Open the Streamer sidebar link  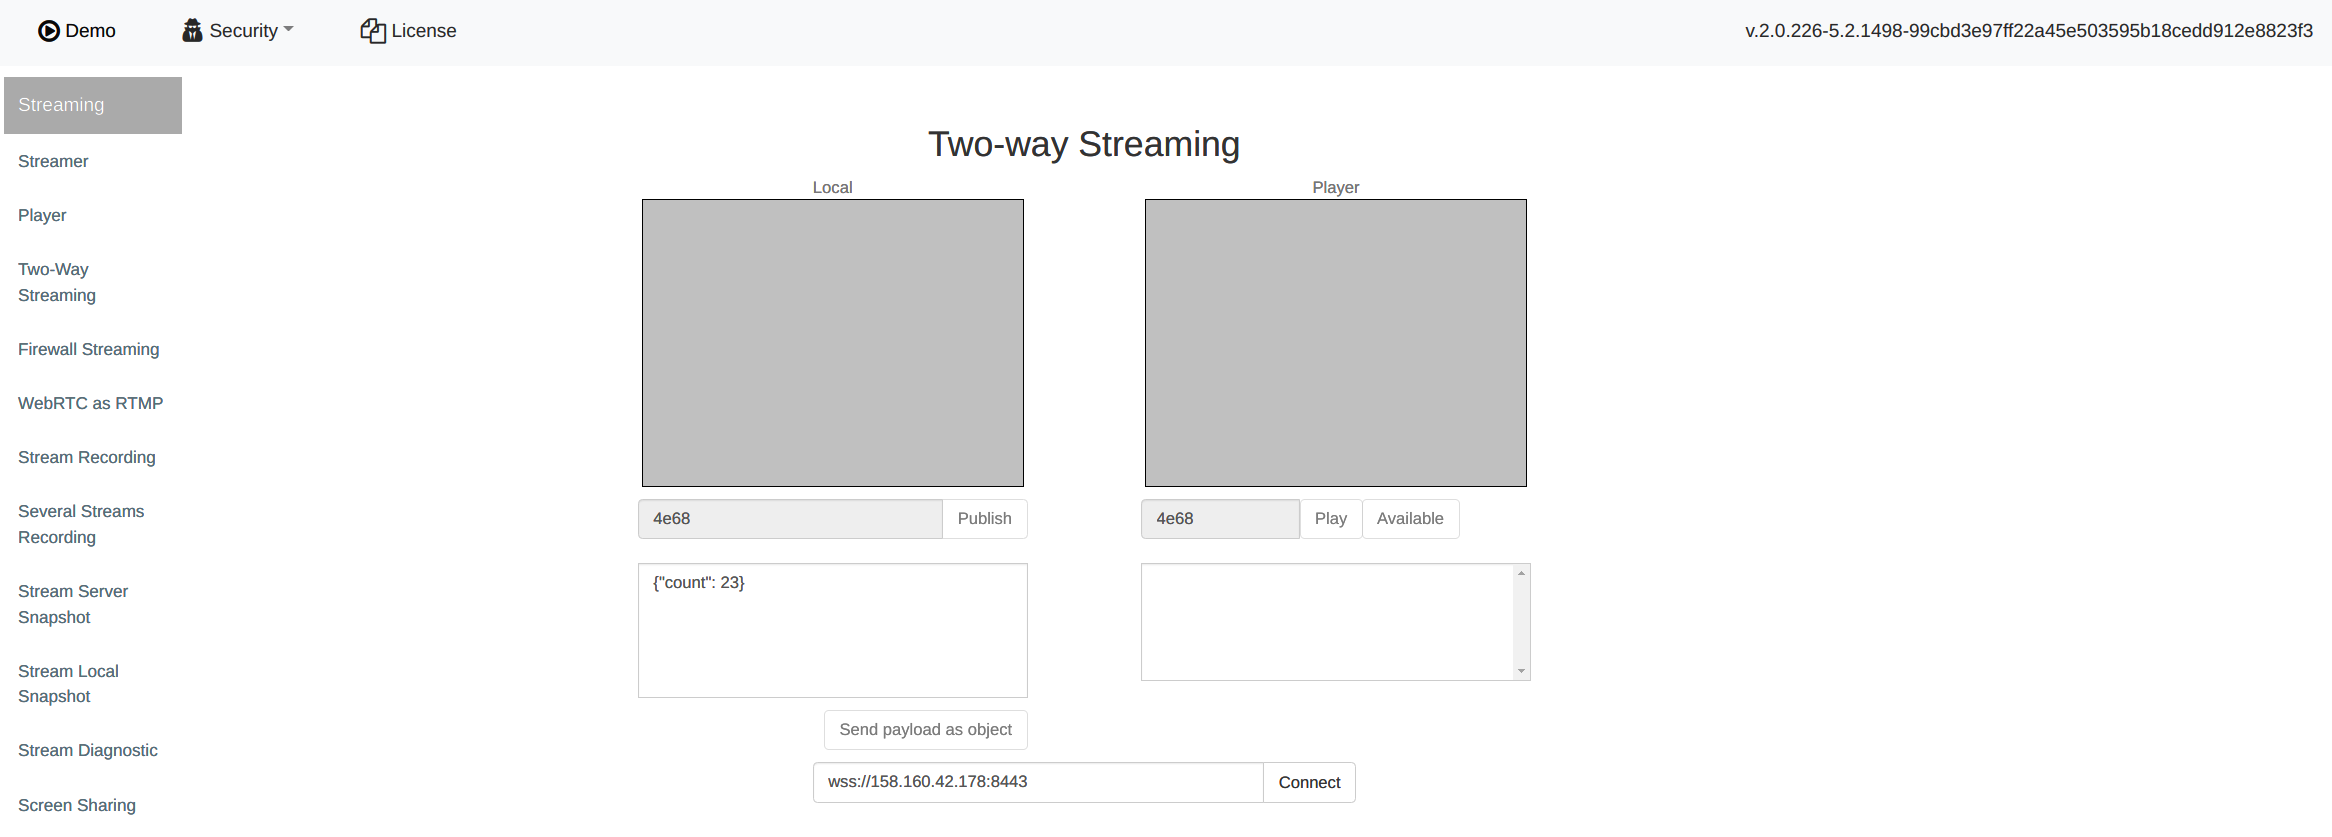coord(53,161)
